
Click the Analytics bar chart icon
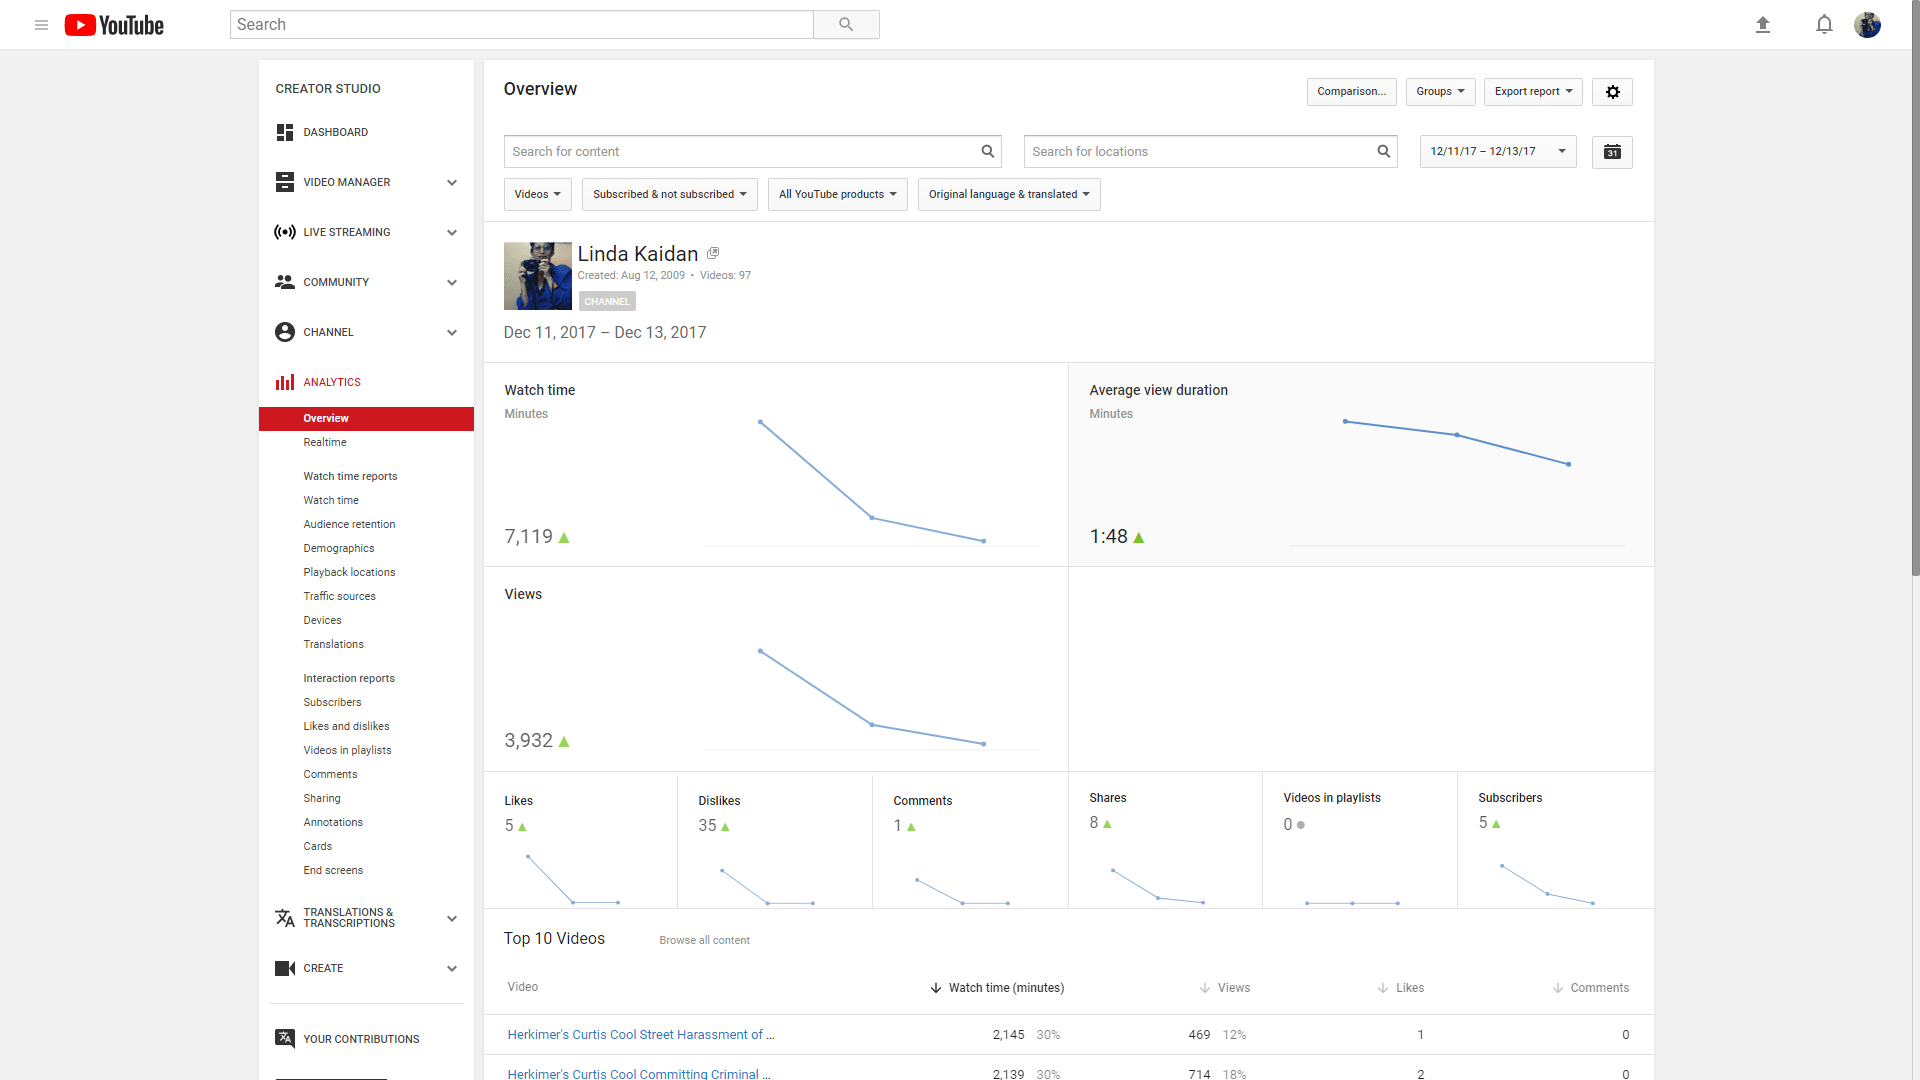point(285,382)
